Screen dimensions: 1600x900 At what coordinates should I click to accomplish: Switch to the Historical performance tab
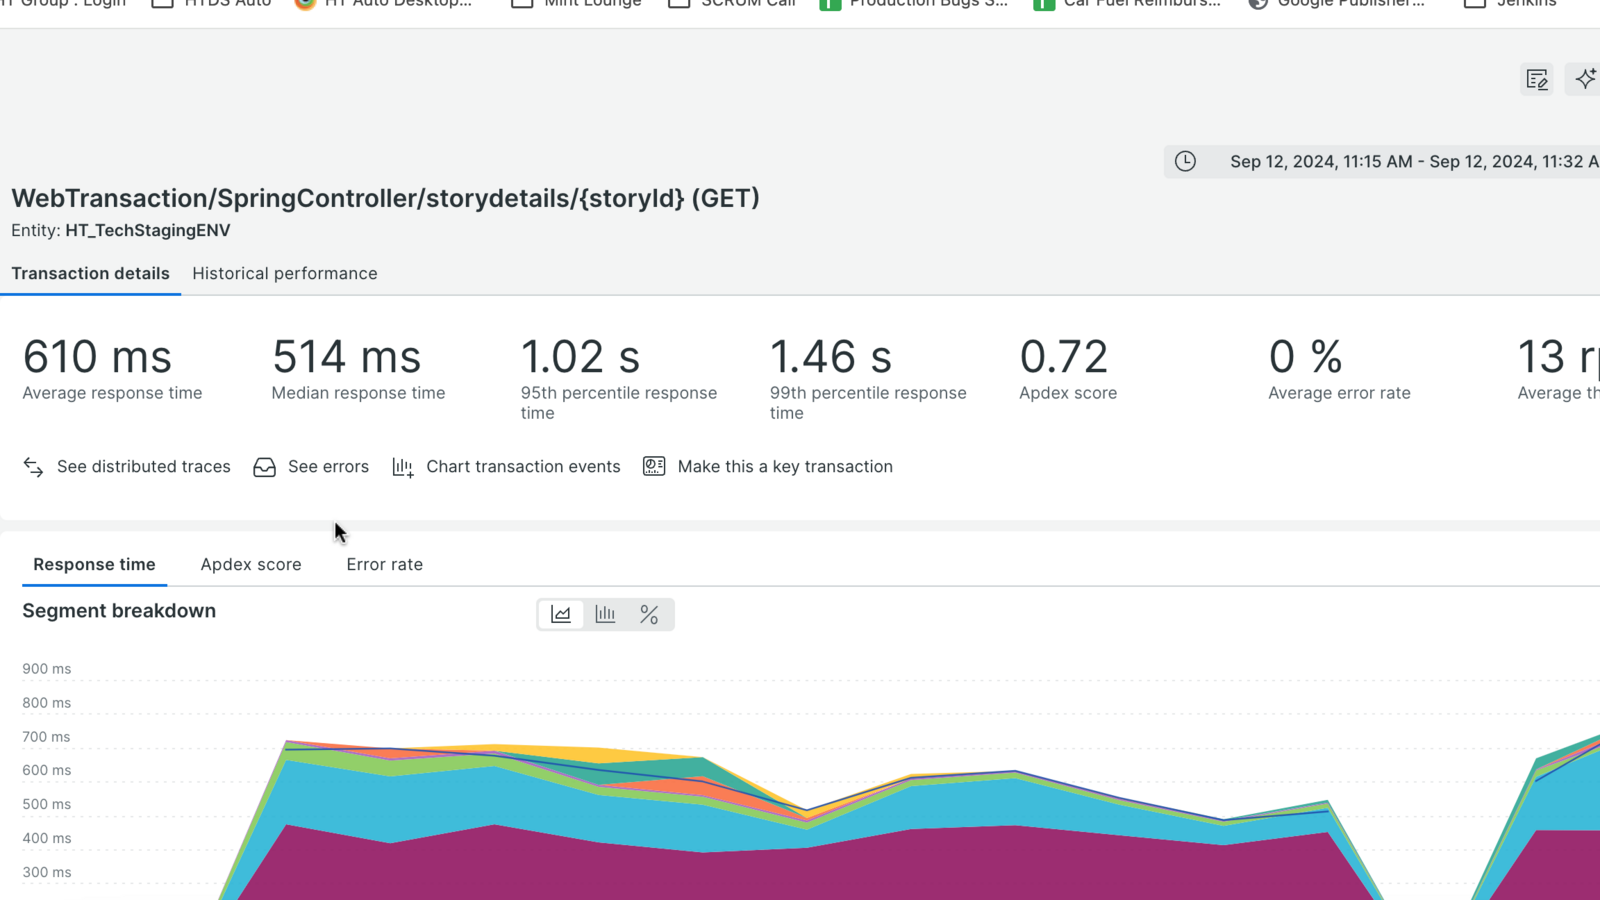click(x=285, y=274)
